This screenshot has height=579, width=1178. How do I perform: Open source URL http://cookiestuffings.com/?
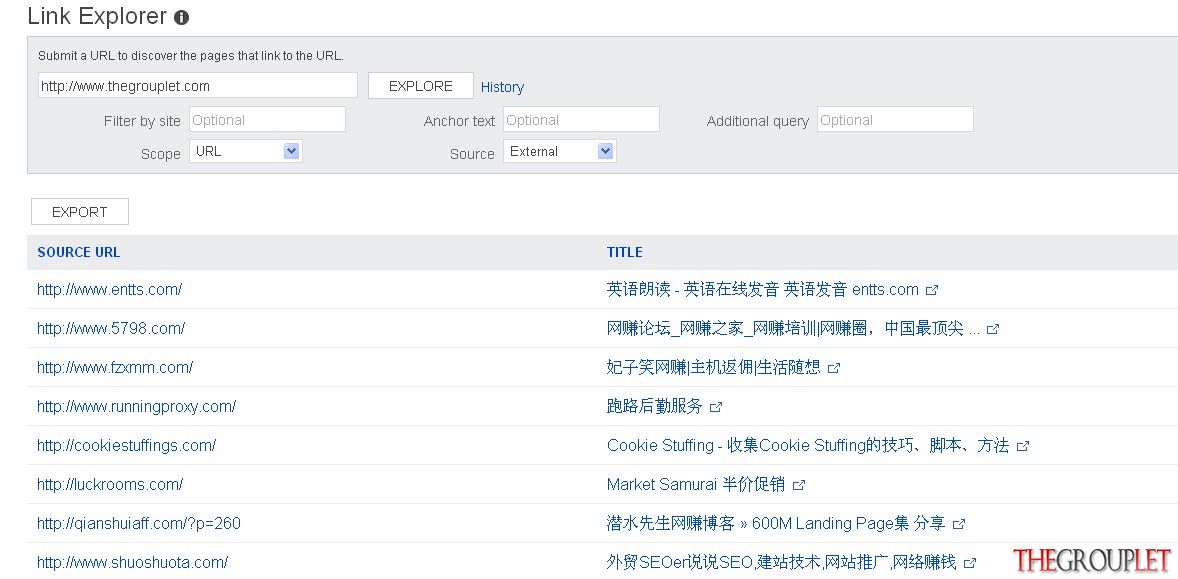coord(126,445)
